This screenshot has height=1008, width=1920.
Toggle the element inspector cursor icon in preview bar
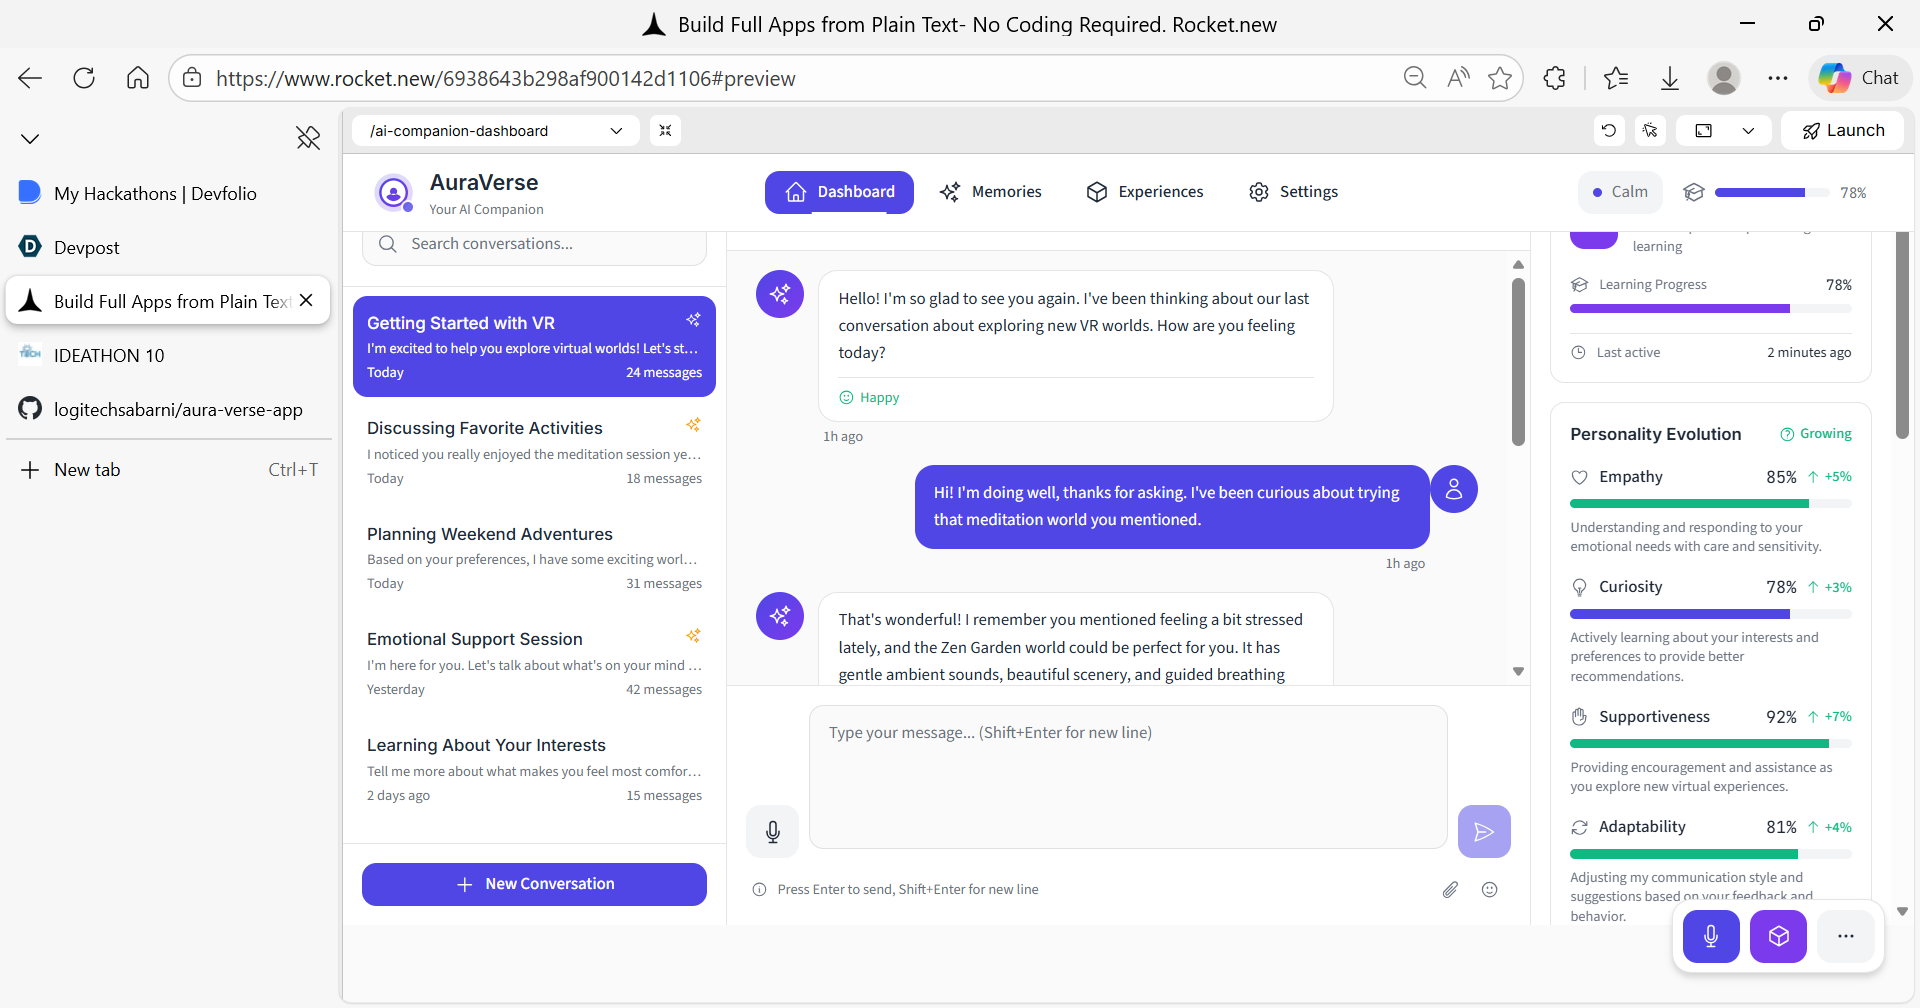[x=1650, y=131]
